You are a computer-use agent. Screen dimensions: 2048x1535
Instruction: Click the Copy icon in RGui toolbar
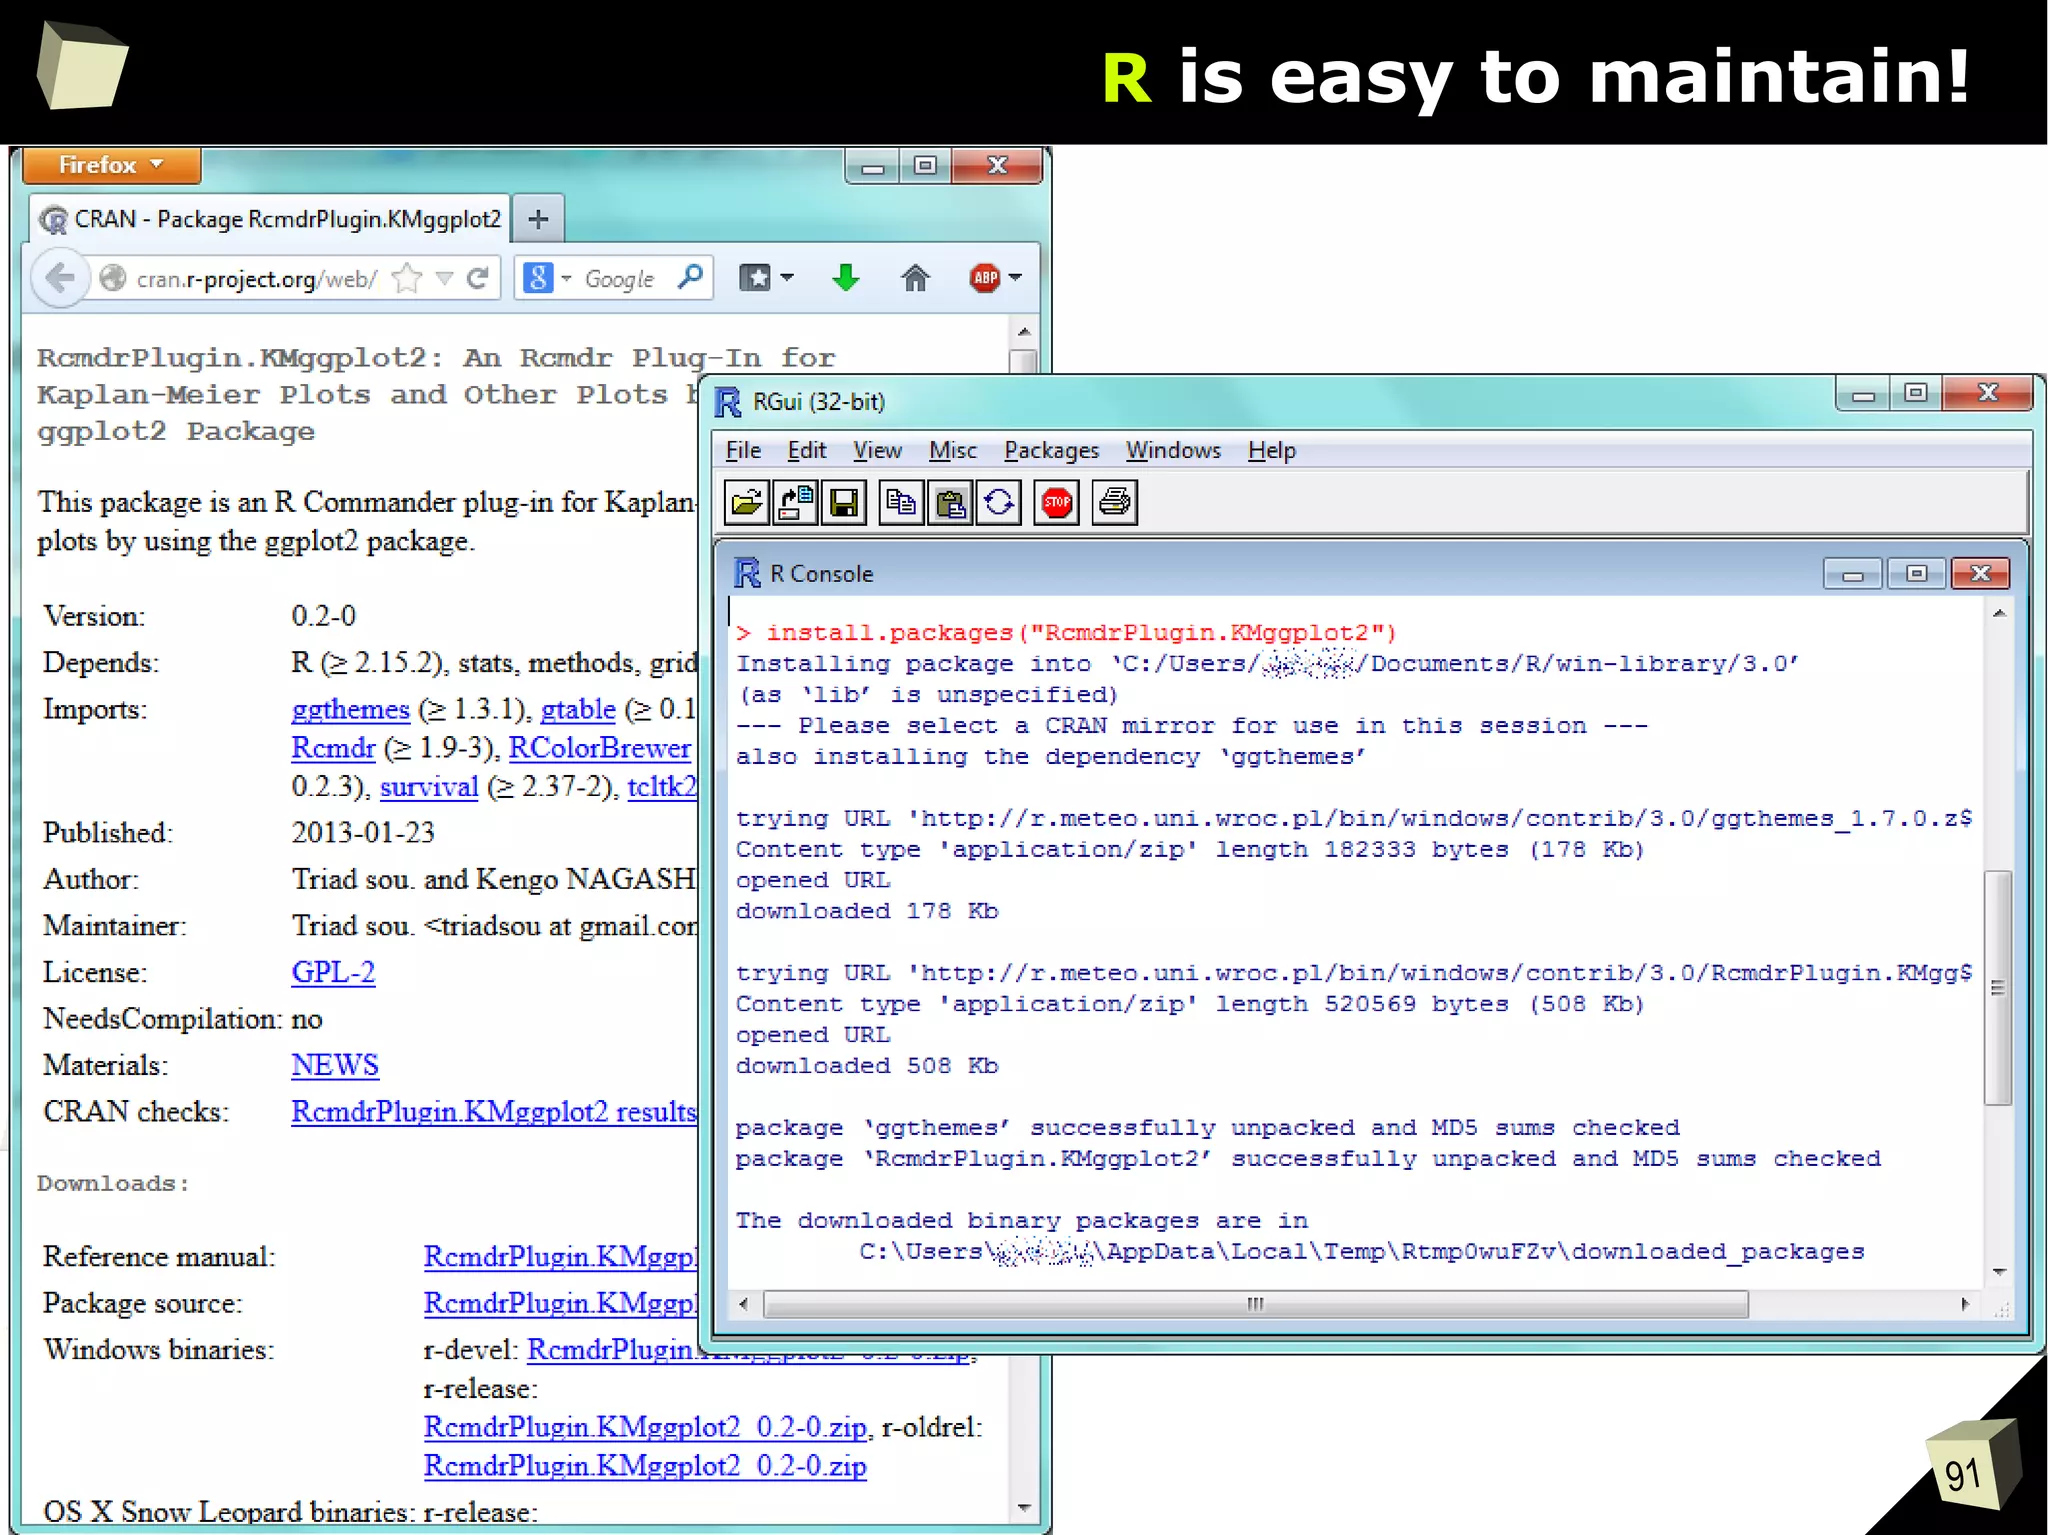[x=901, y=502]
